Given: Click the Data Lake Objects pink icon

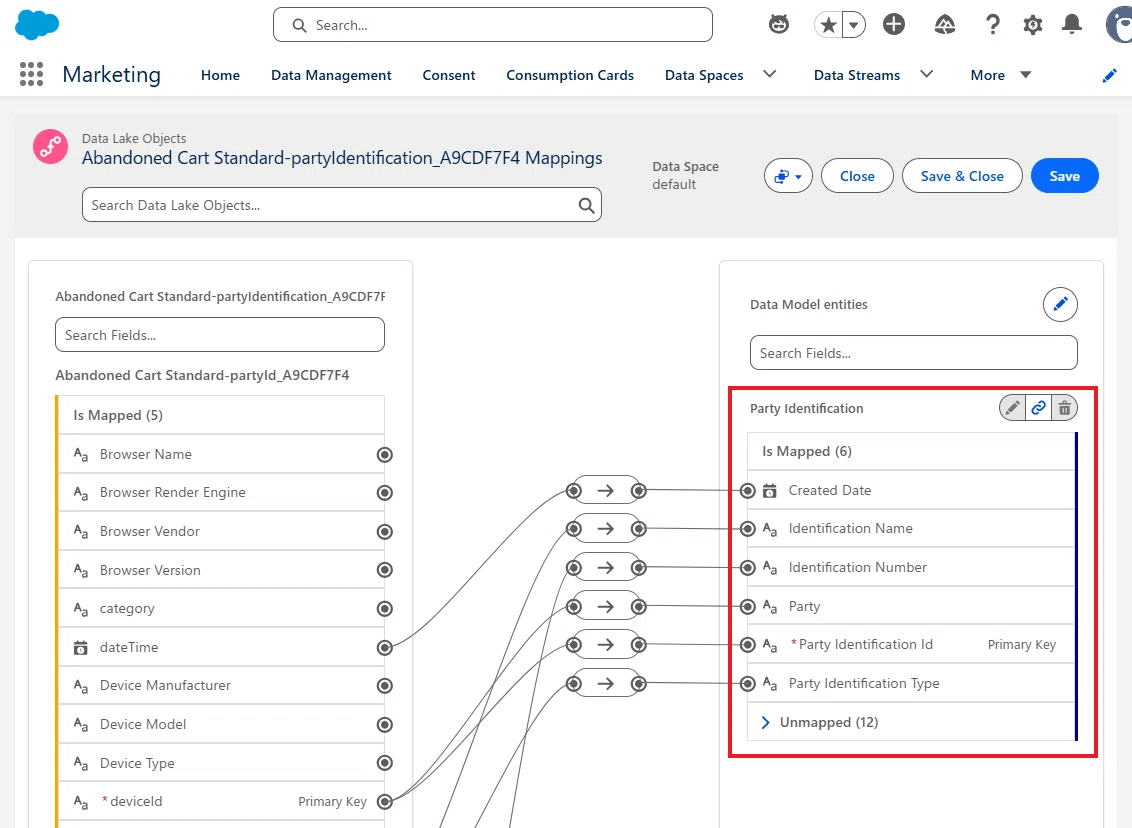Looking at the screenshot, I should 51,147.
